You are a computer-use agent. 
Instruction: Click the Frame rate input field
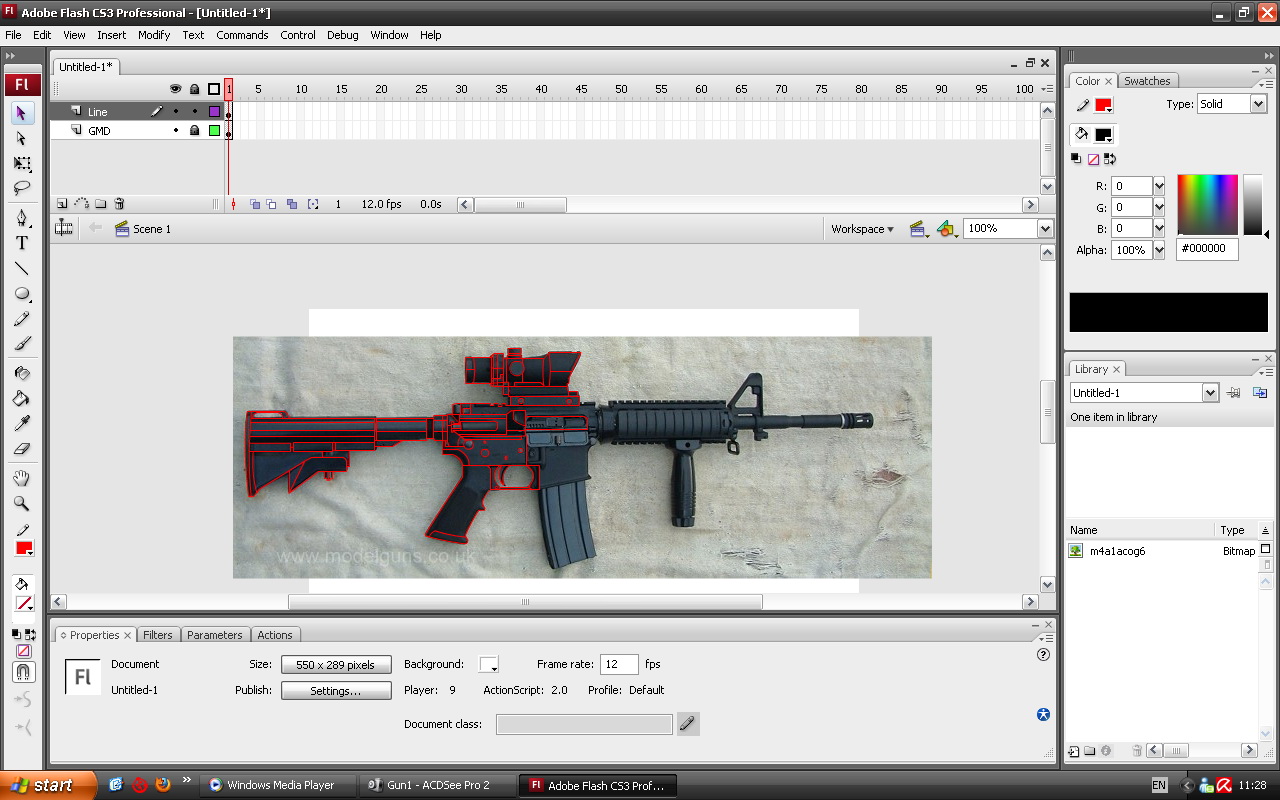click(618, 664)
